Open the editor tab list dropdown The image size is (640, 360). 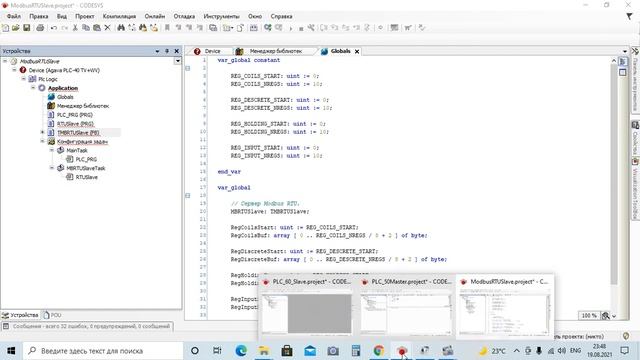click(625, 51)
